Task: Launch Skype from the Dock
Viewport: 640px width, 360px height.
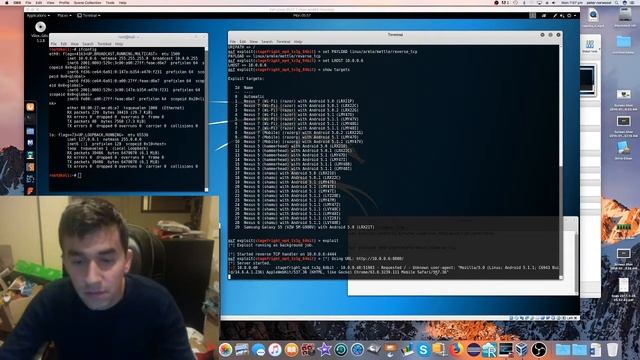Action: point(423,350)
